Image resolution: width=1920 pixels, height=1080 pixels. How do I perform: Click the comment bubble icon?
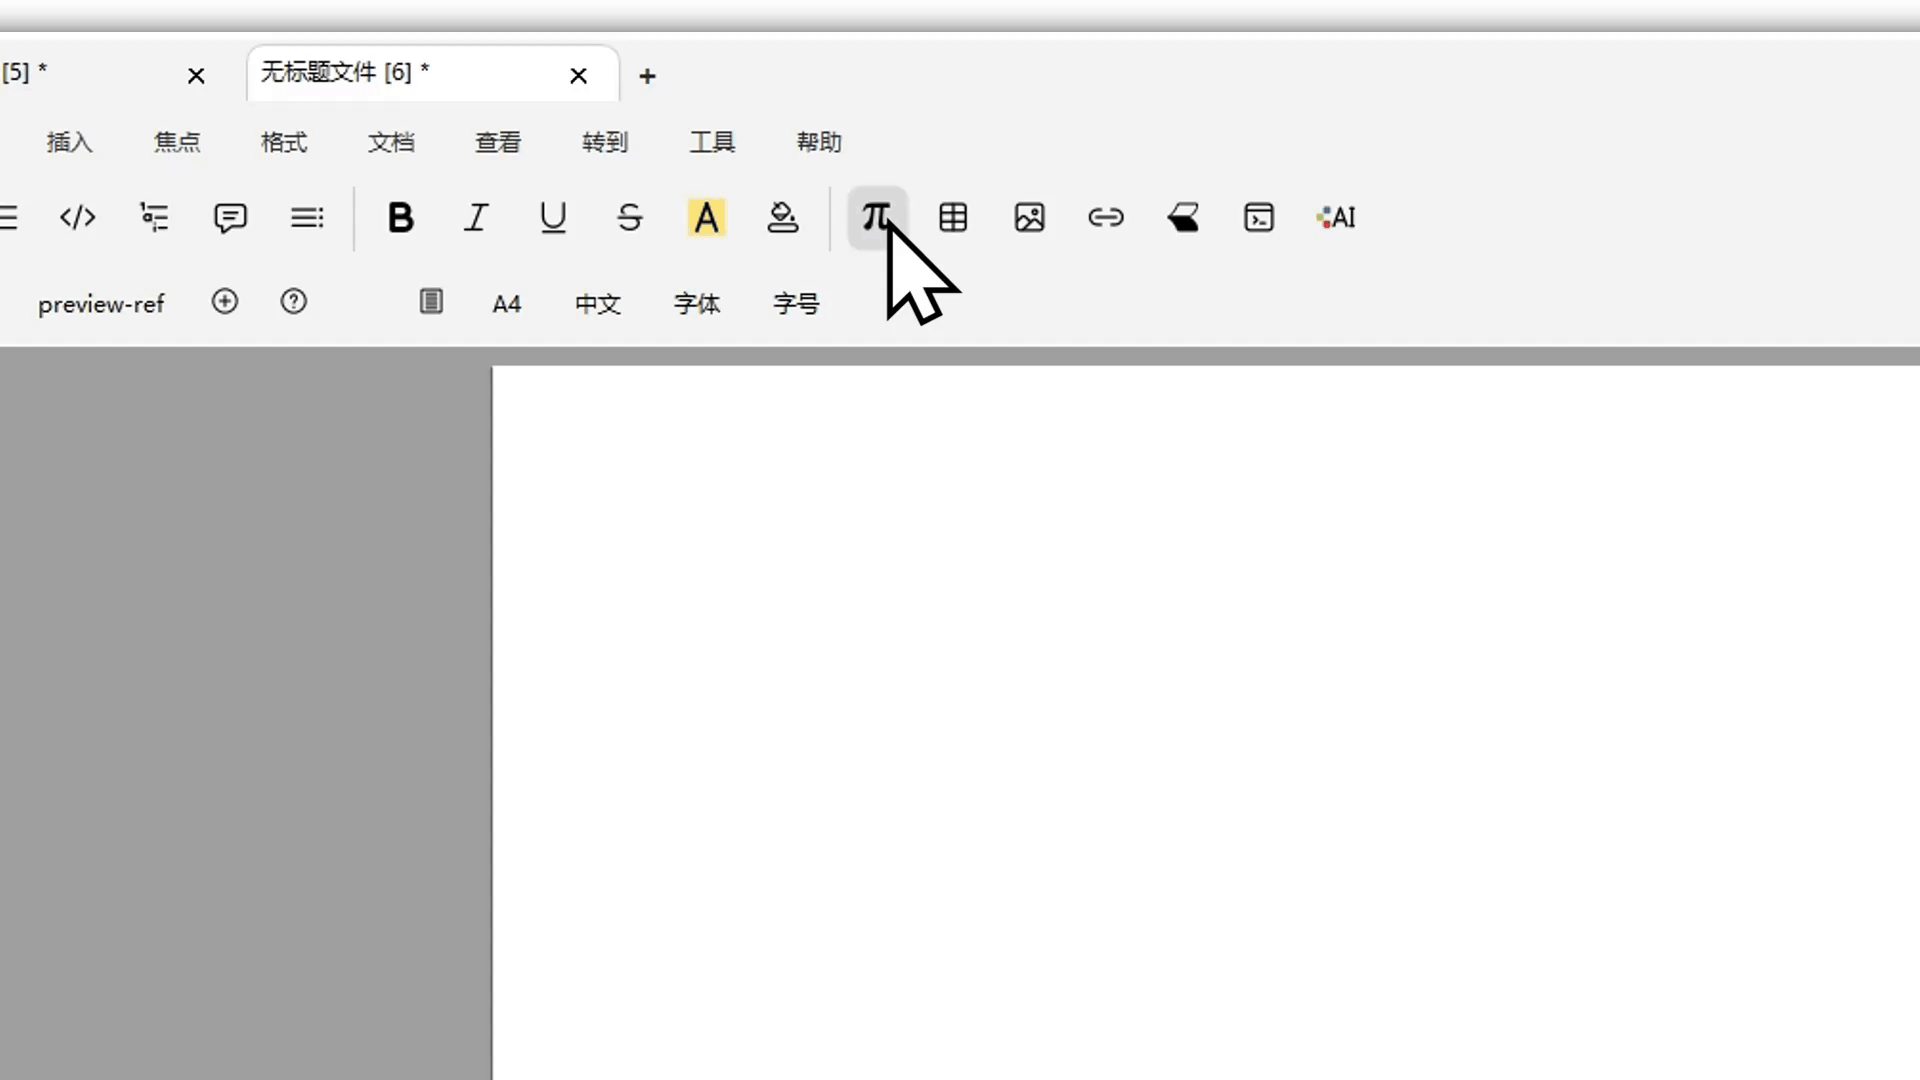[230, 217]
